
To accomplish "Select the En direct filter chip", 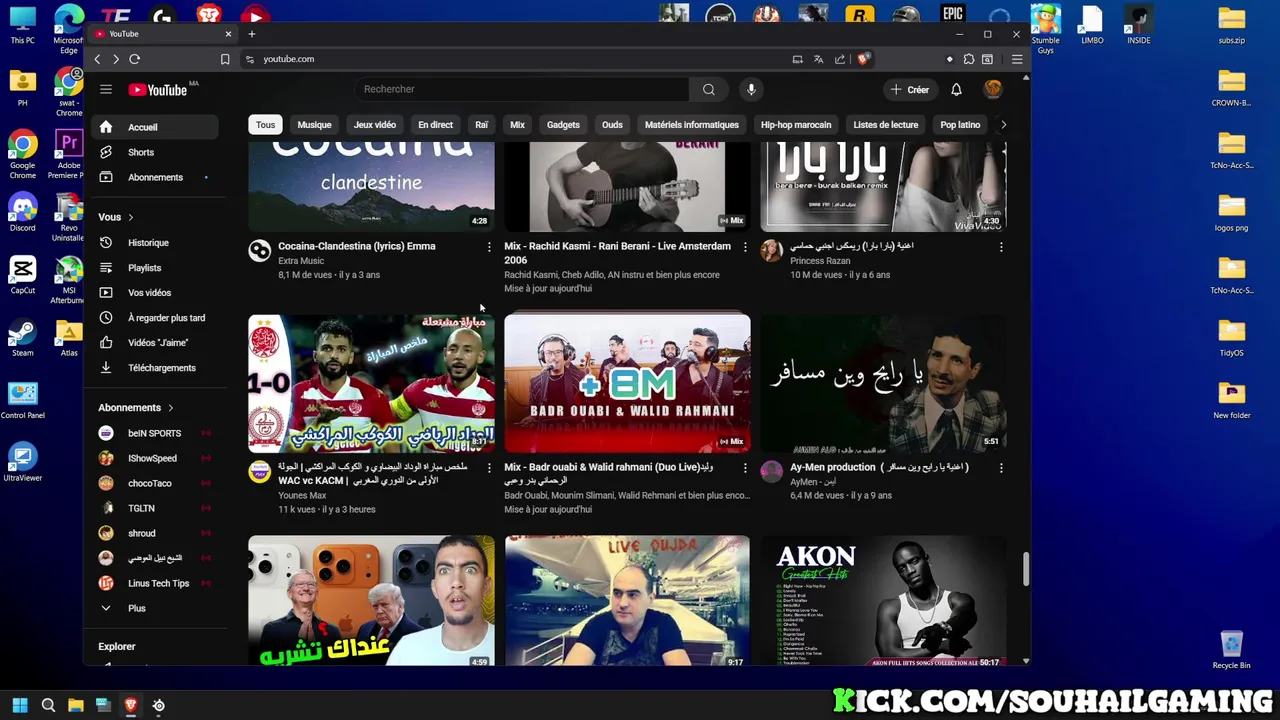I will (435, 125).
